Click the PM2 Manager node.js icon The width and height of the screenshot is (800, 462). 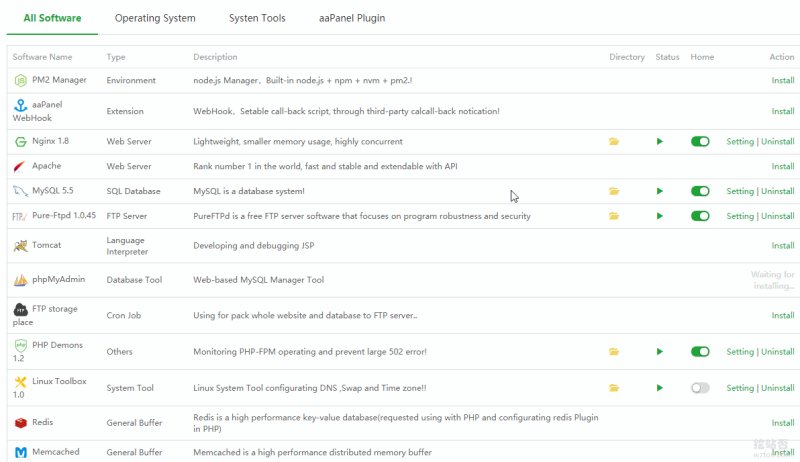[x=20, y=80]
